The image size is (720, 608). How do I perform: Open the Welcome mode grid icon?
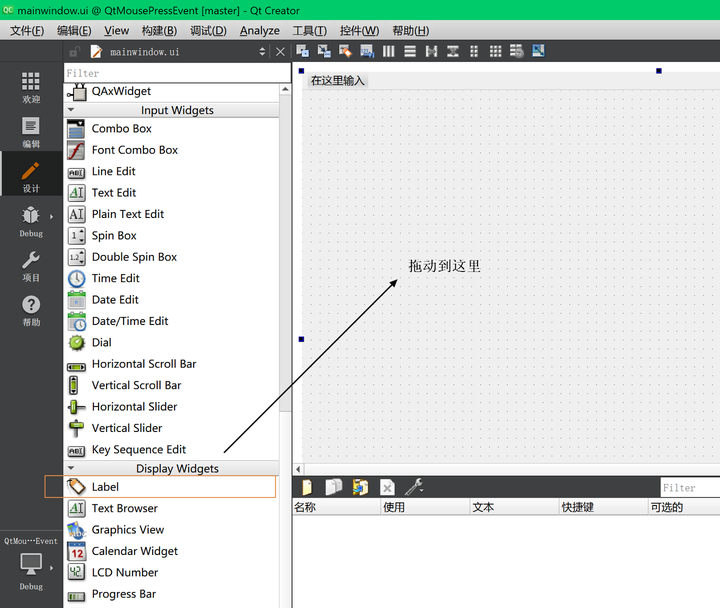pos(31,84)
